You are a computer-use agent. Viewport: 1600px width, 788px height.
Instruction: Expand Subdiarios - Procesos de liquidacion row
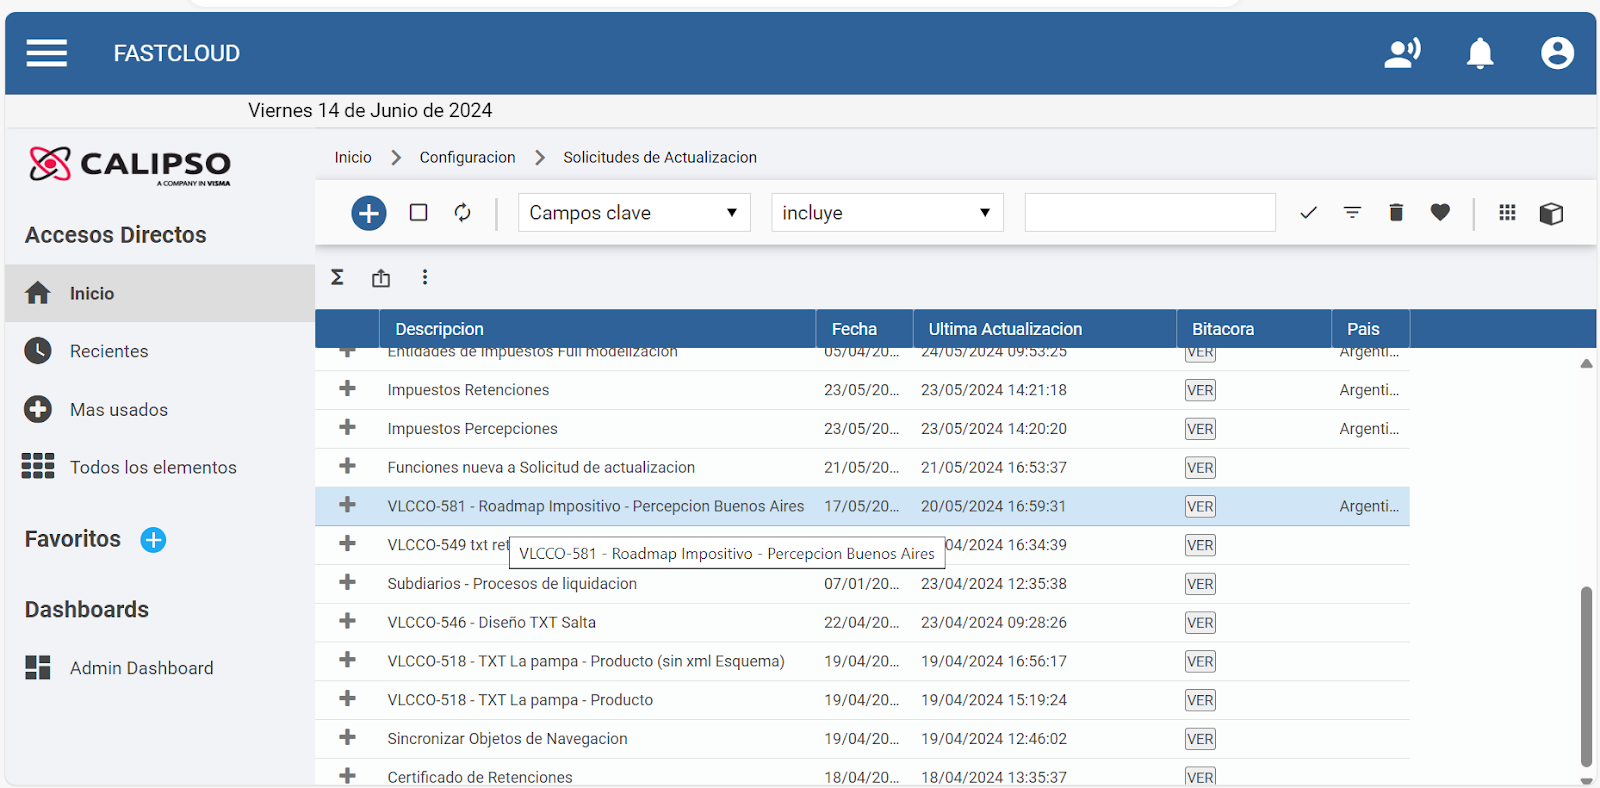(347, 582)
